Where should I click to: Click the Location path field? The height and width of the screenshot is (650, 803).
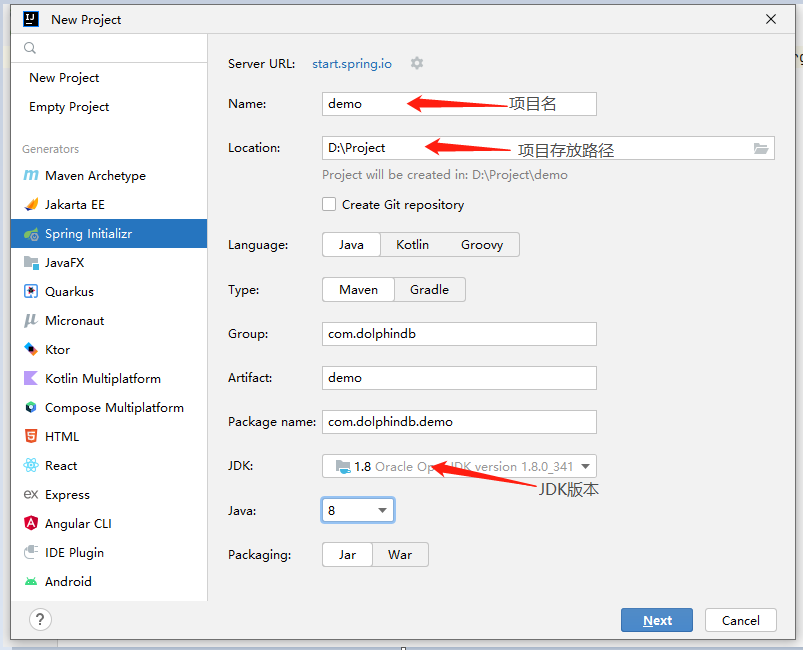point(548,148)
